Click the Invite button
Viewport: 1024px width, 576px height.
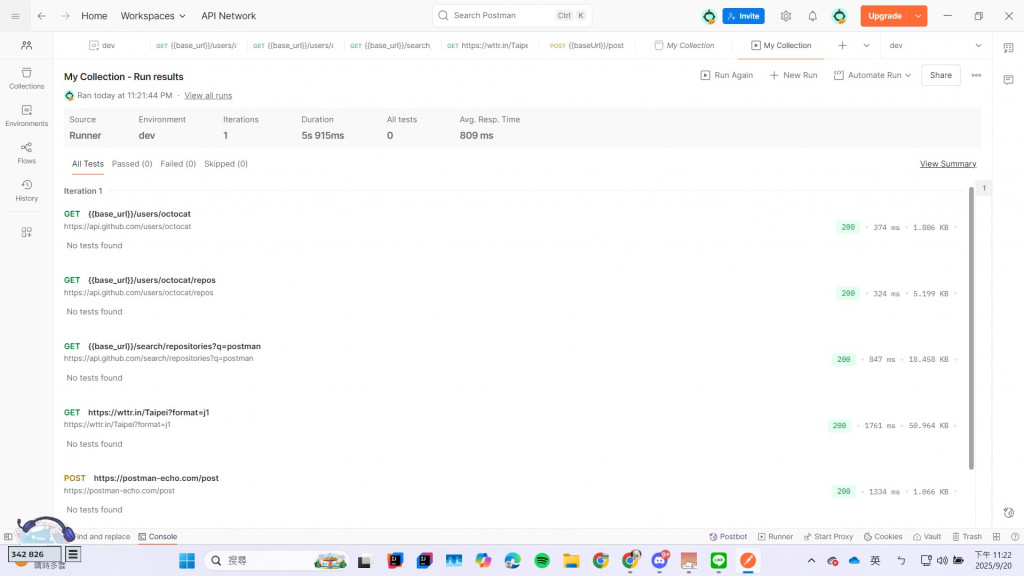click(743, 16)
